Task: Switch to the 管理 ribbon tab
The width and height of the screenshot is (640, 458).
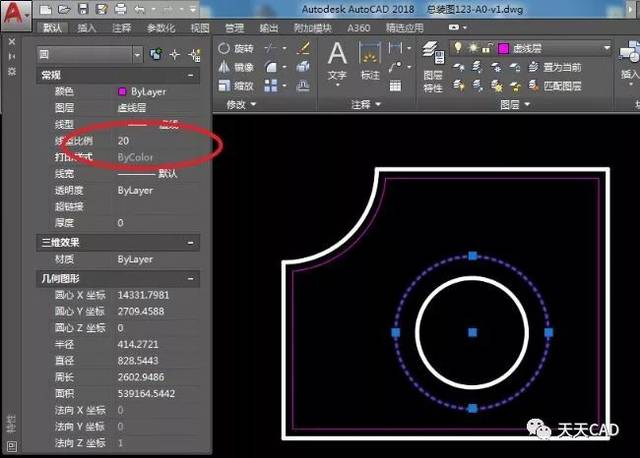Action: pos(235,28)
